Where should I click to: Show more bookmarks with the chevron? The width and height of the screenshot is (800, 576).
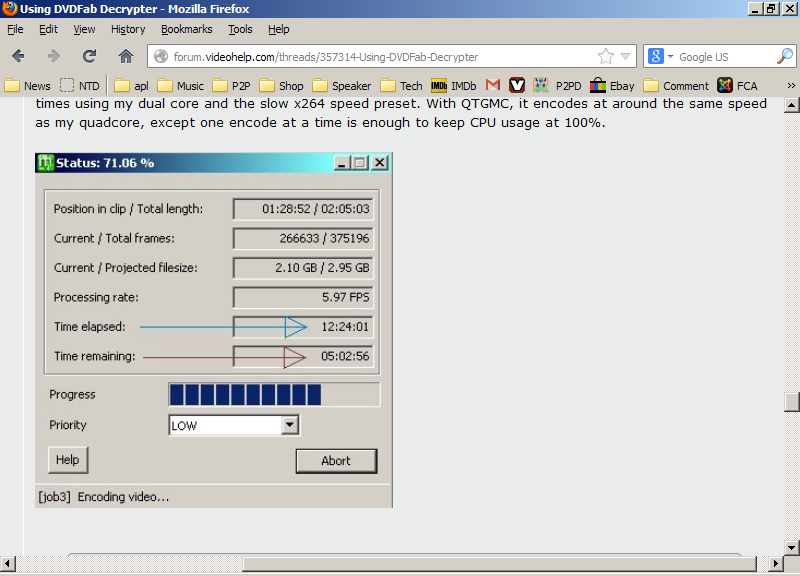791,85
